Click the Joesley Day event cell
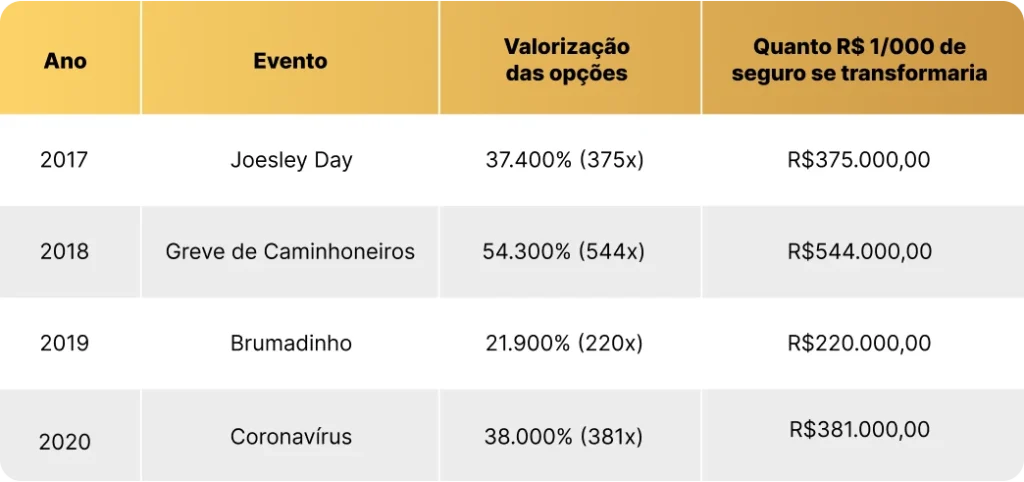This screenshot has width=1024, height=482. (291, 161)
